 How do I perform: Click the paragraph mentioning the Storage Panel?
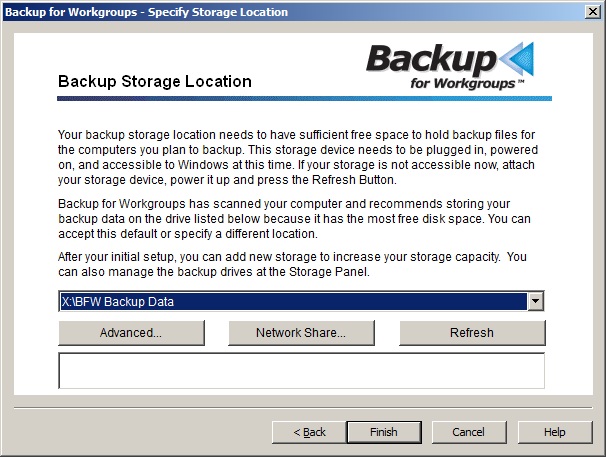[292, 264]
